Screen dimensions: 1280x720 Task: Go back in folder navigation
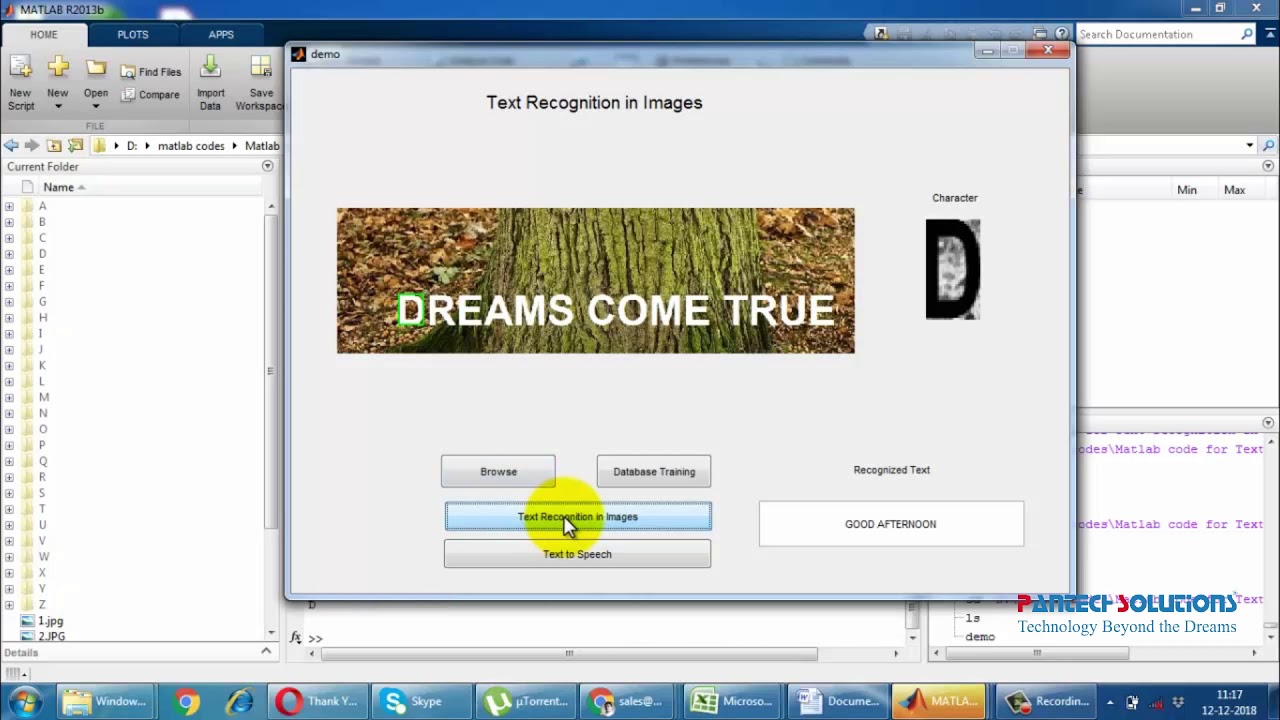(11, 146)
